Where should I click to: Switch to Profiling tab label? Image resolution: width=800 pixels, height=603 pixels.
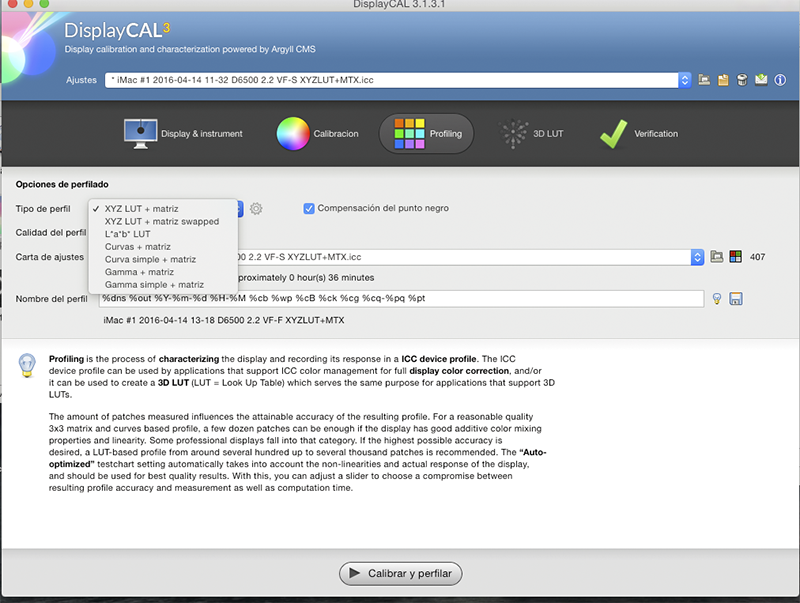[445, 134]
